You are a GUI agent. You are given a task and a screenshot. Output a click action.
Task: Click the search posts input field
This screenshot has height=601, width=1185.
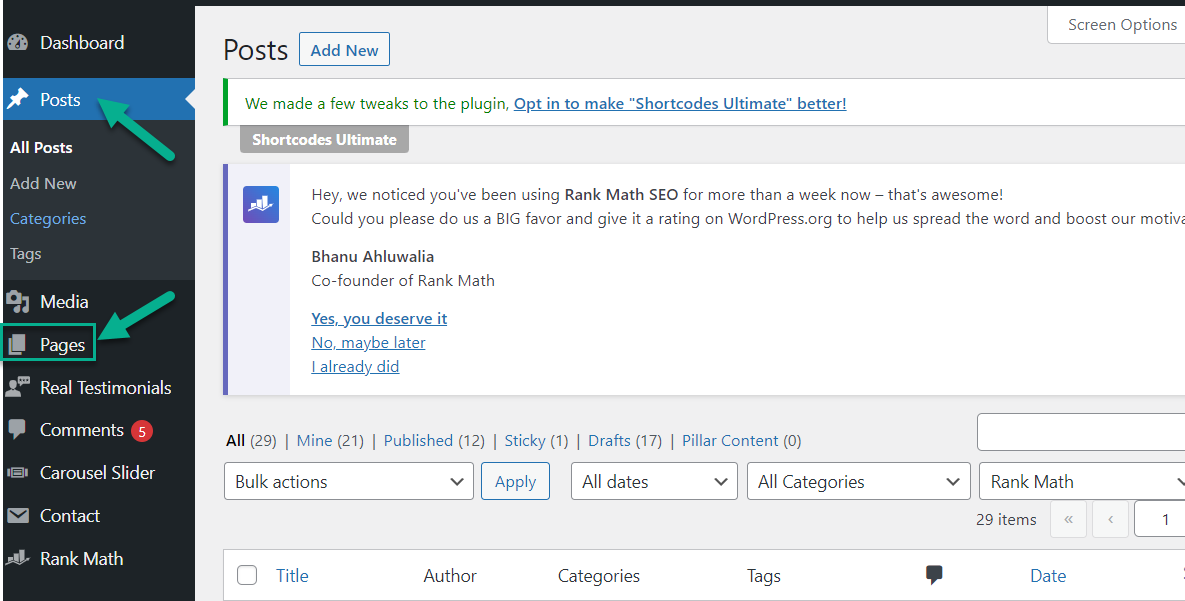(x=1081, y=432)
